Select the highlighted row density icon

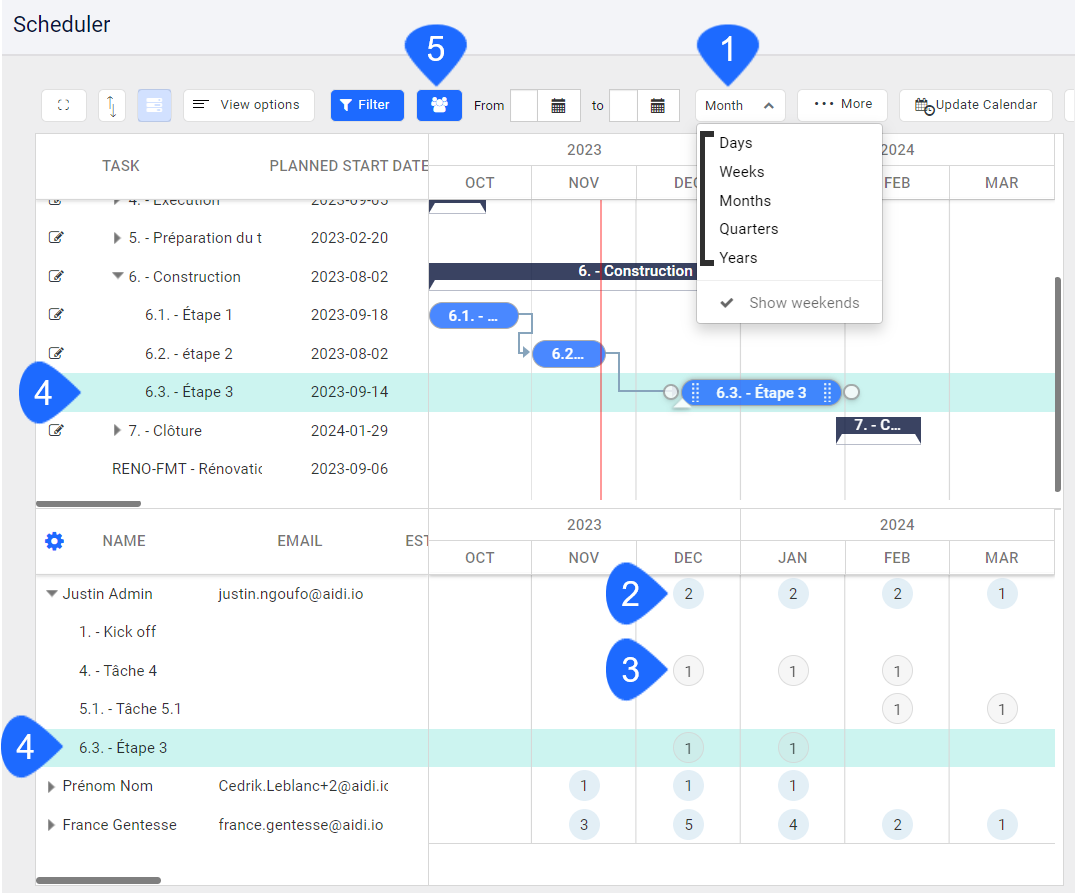click(x=154, y=105)
